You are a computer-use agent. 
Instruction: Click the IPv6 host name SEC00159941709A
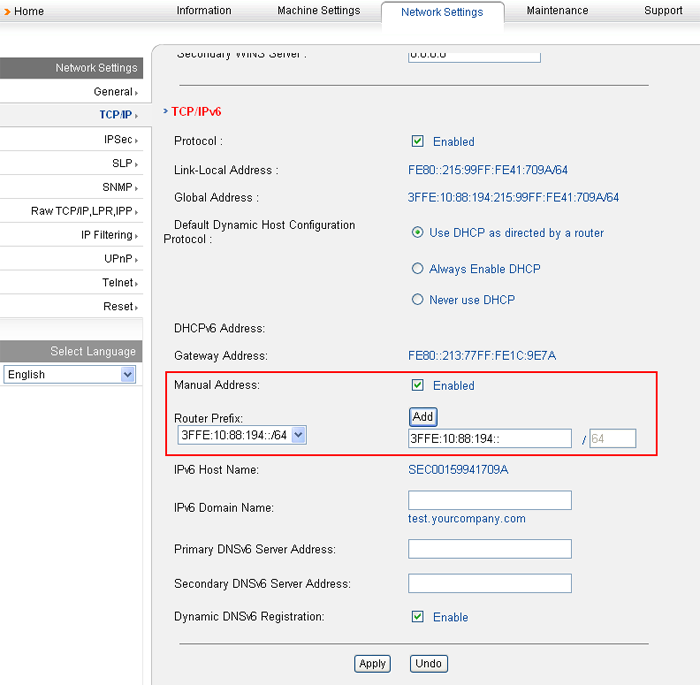coord(458,470)
